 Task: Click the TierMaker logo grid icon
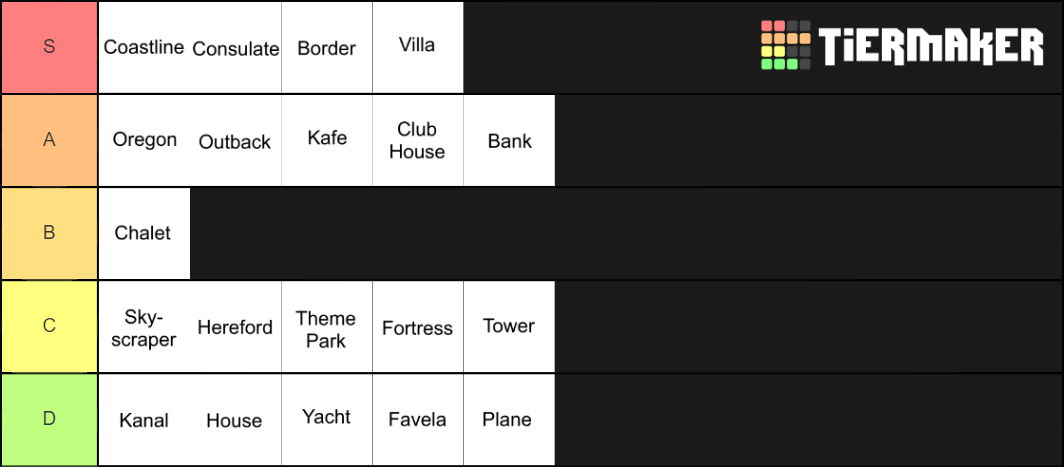pyautogui.click(x=785, y=45)
